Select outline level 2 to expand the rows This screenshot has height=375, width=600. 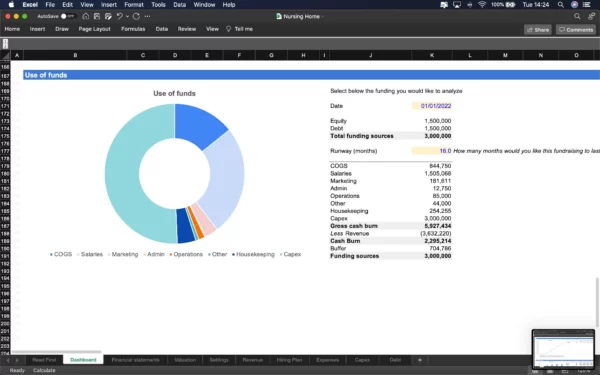[x=5, y=46]
